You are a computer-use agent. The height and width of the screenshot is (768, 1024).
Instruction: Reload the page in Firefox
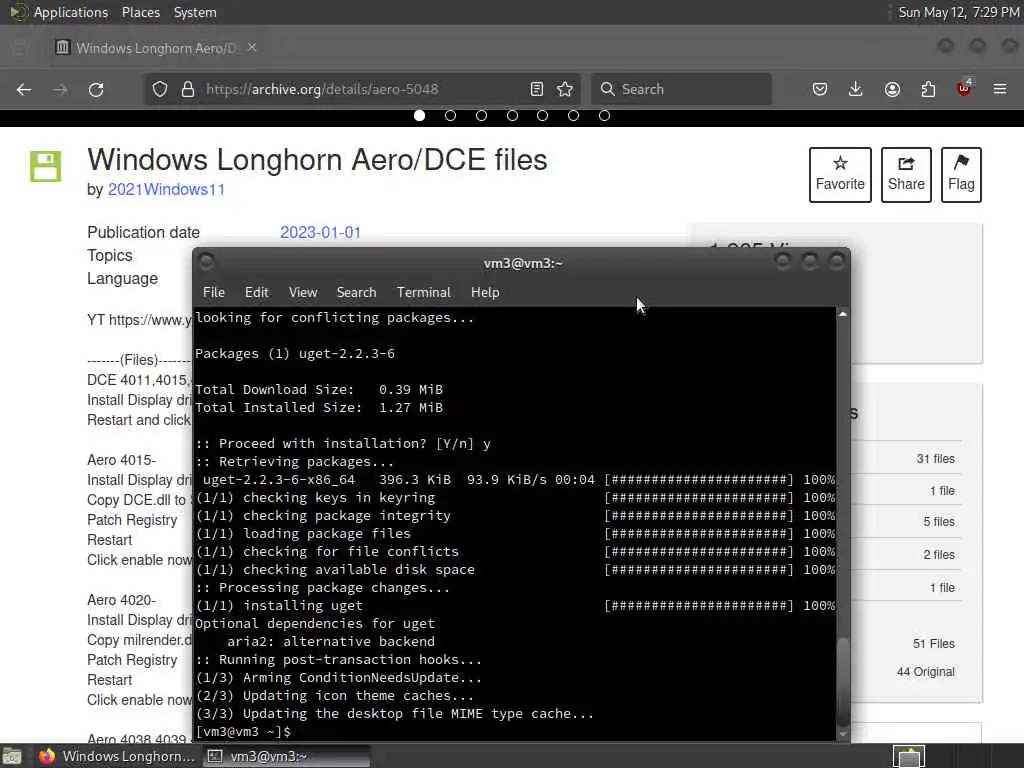(x=96, y=89)
